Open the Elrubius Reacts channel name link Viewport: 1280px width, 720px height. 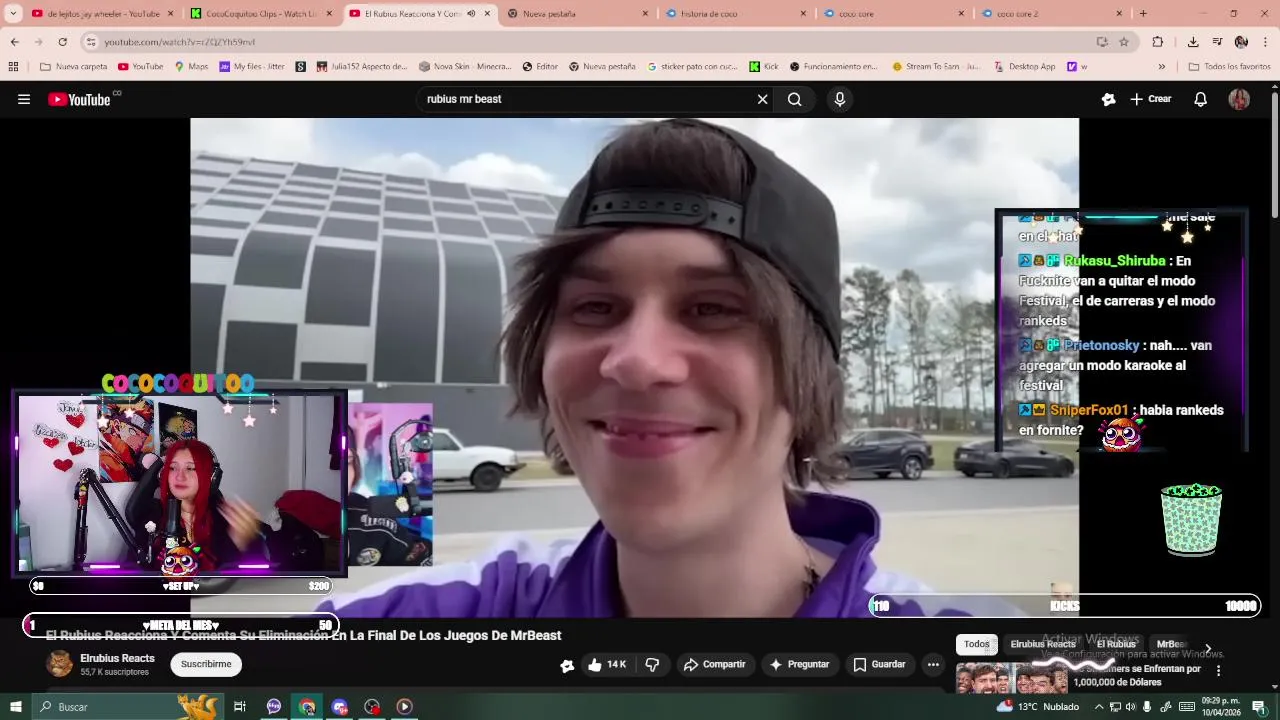pyautogui.click(x=117, y=658)
